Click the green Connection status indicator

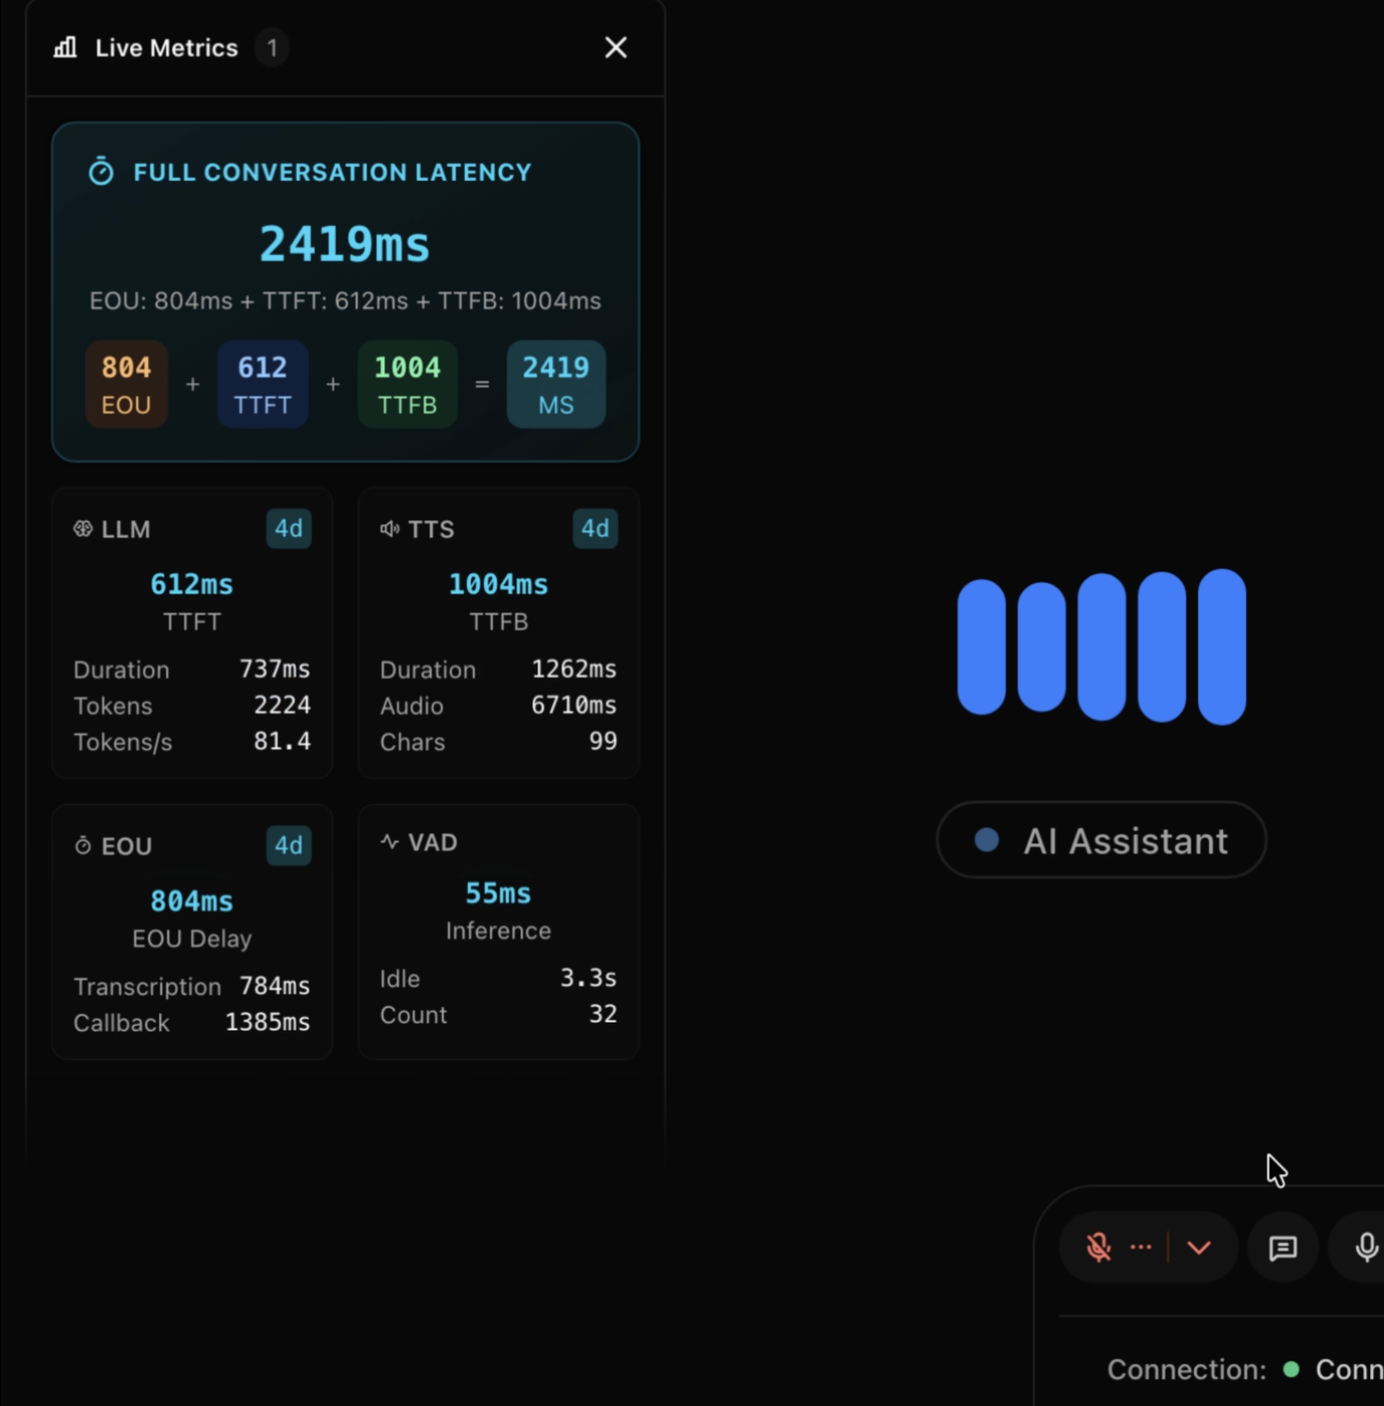pos(1291,1369)
